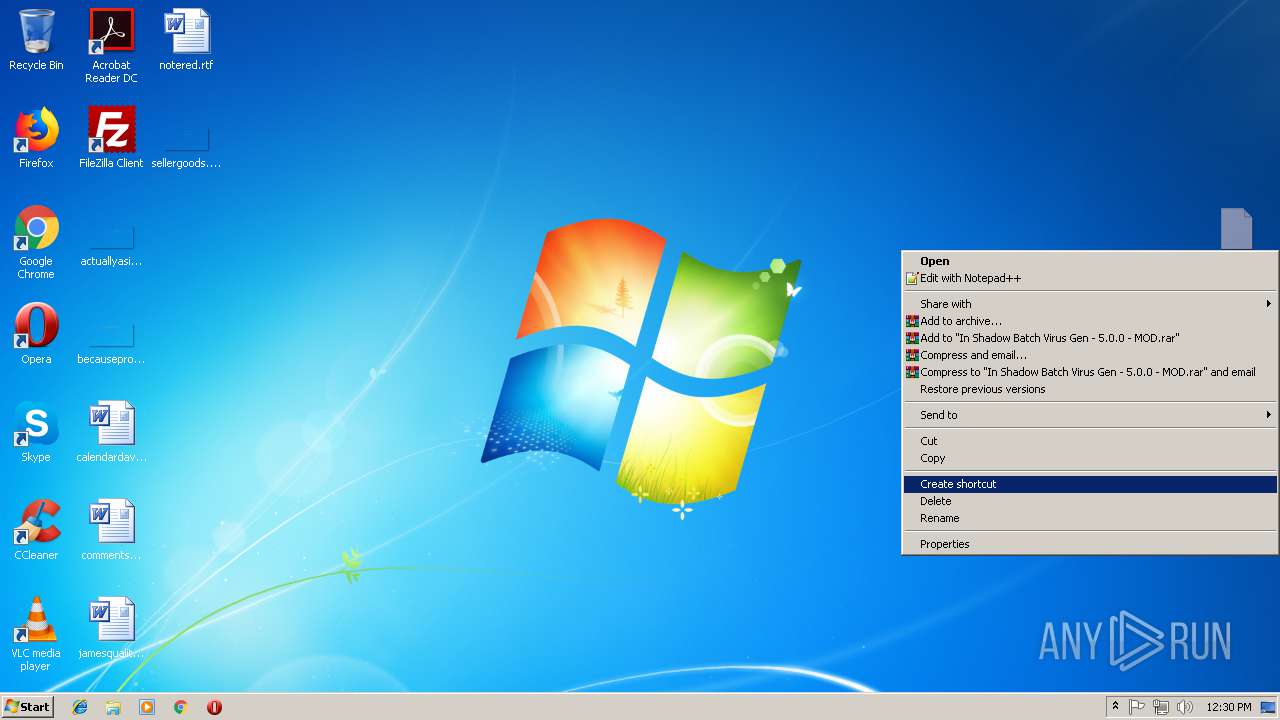
Task: Open the volume speaker icon in tray
Action: (1185, 707)
